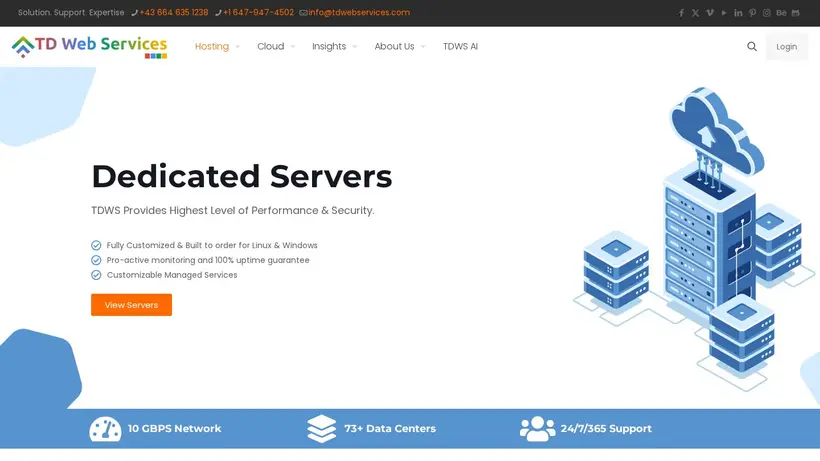This screenshot has height=461, width=820.
Task: Click the TD Web Services logo
Action: [89, 47]
